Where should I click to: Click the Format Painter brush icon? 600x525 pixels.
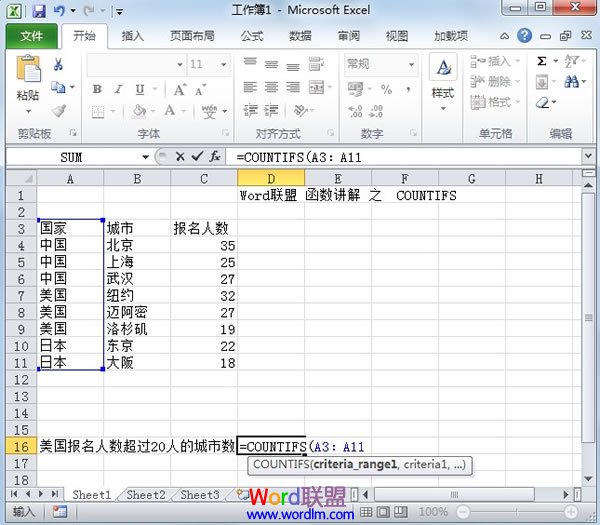click(x=58, y=111)
